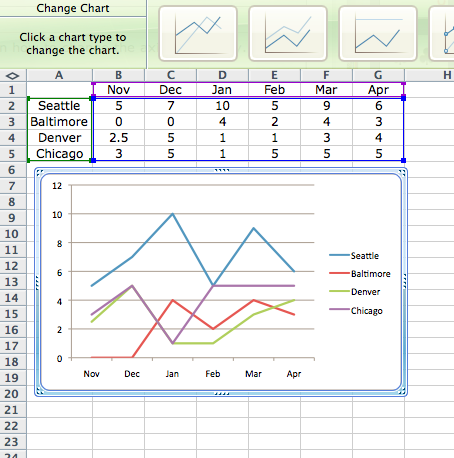This screenshot has height=458, width=454.
Task: Click the chart's right-edge resize handle
Action: (405, 281)
